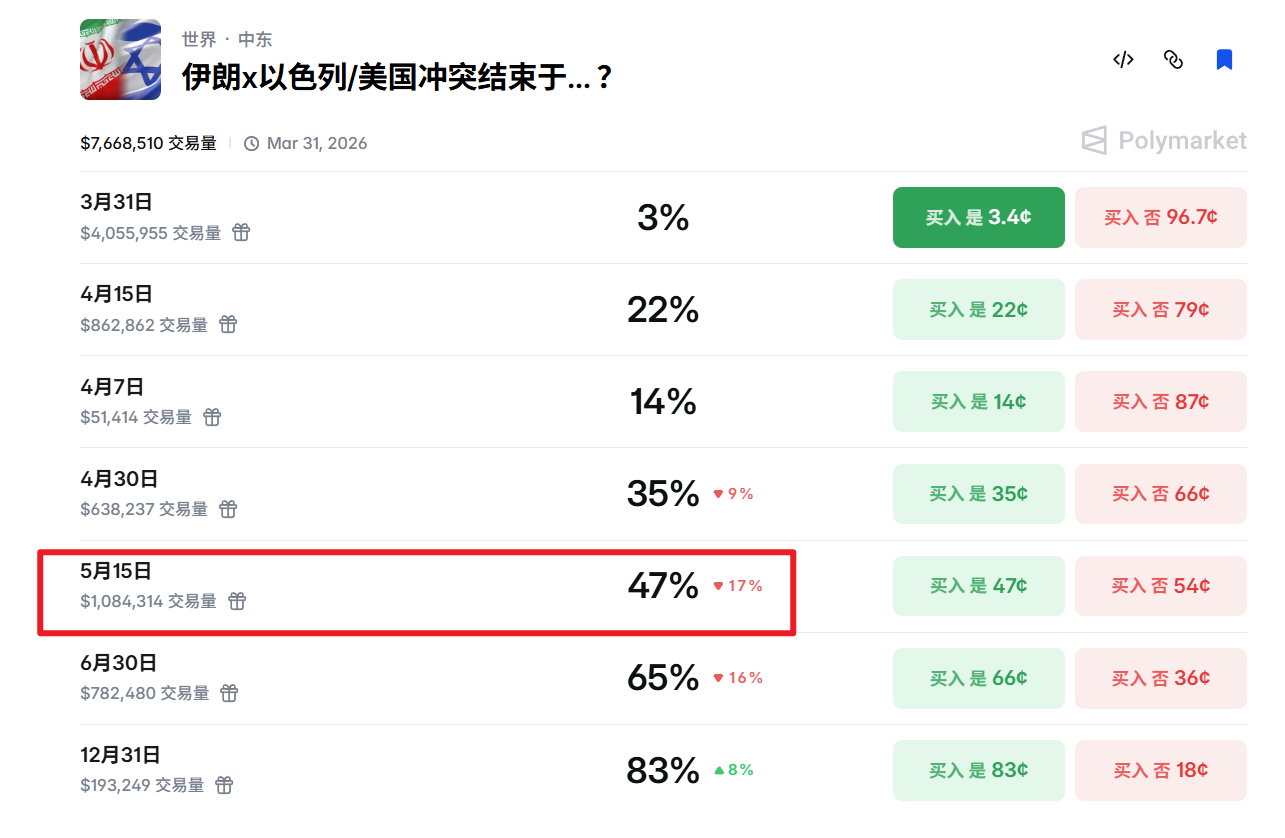The height and width of the screenshot is (838, 1285).
Task: Click gift icon in 4月7日 row
Action: pos(212,417)
